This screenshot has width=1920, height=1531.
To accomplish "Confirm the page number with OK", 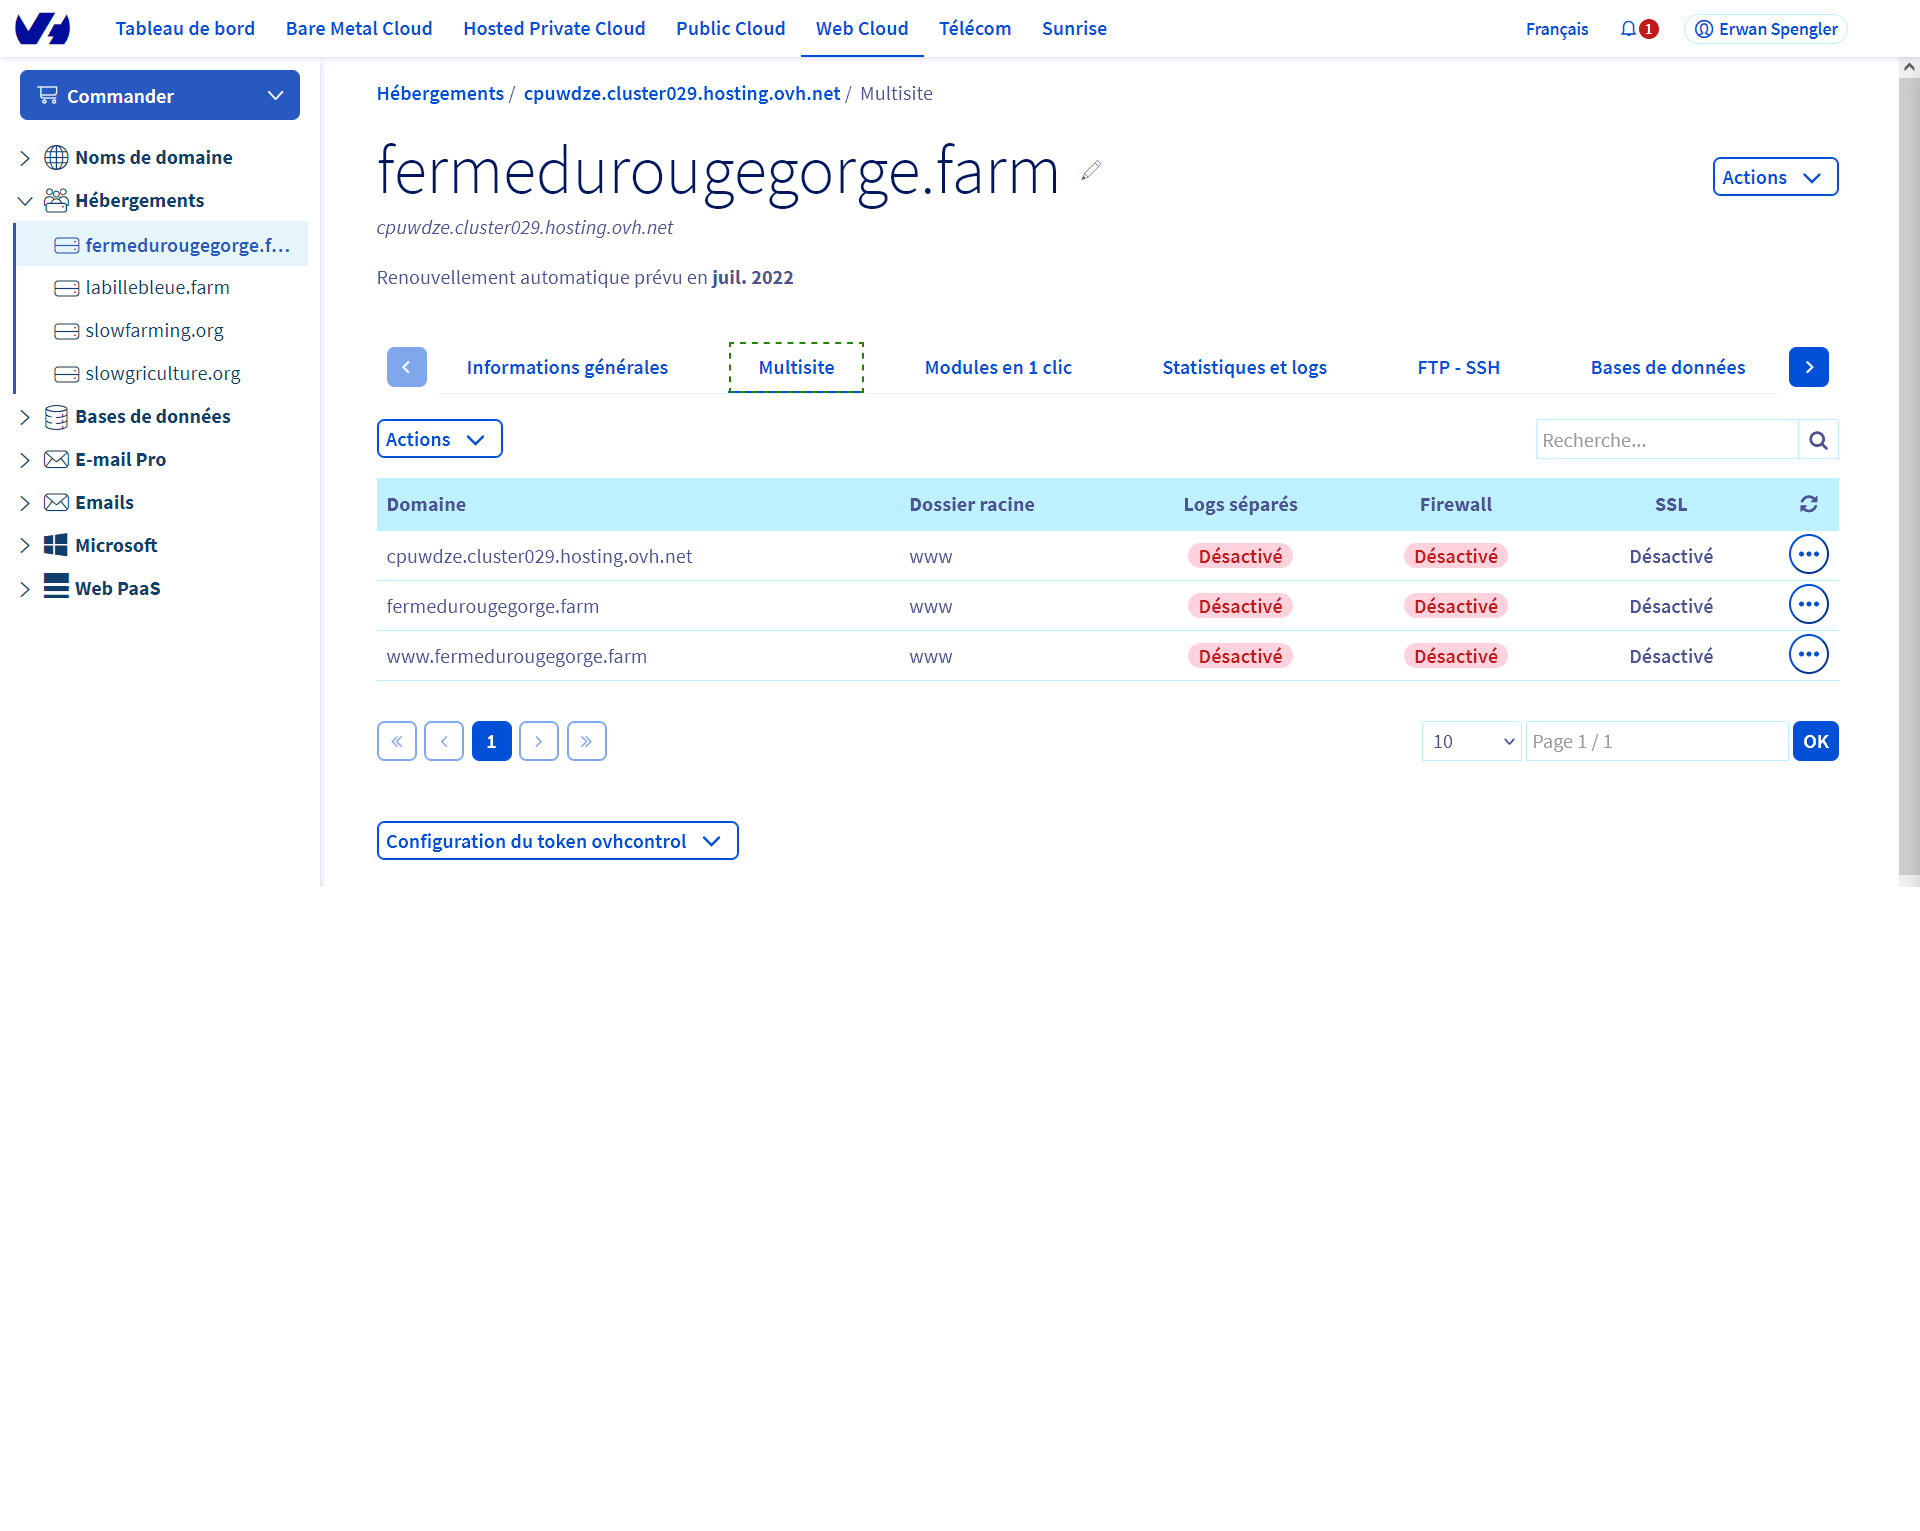I will point(1815,741).
